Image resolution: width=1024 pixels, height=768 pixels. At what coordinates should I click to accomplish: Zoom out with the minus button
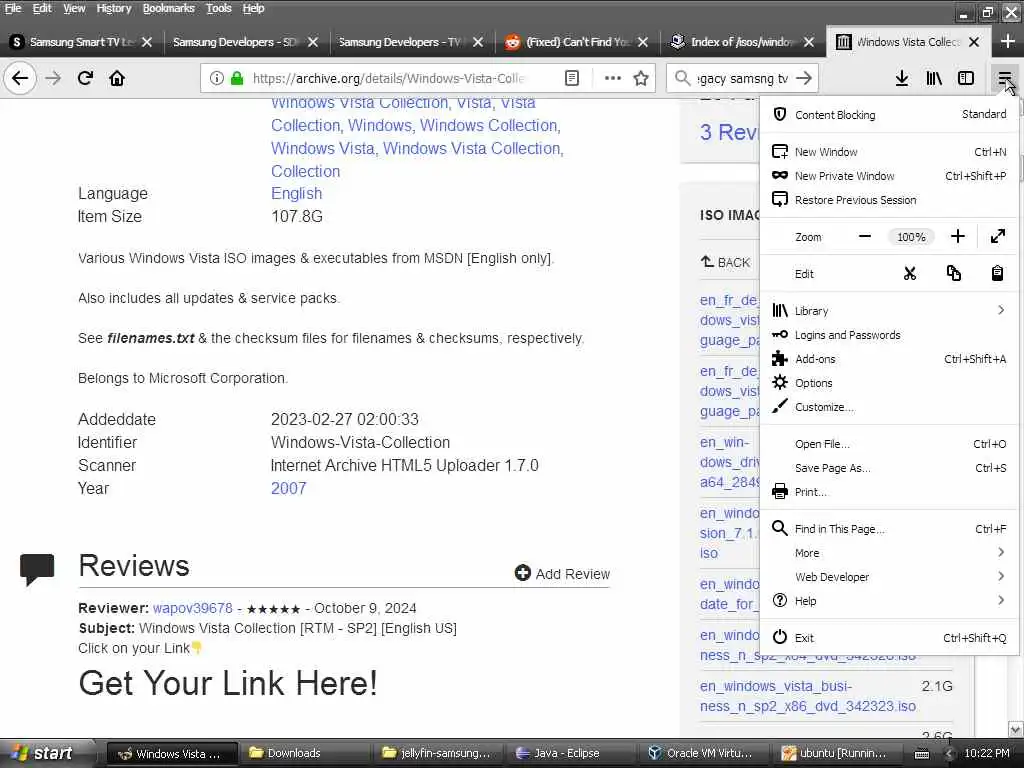click(865, 236)
